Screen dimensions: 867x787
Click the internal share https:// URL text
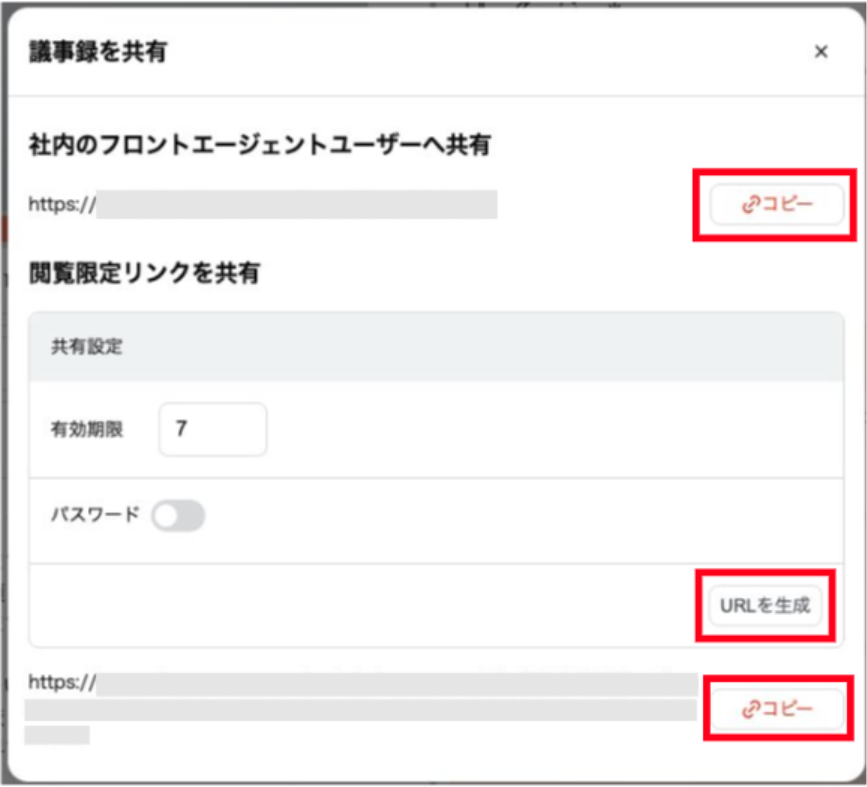click(62, 204)
